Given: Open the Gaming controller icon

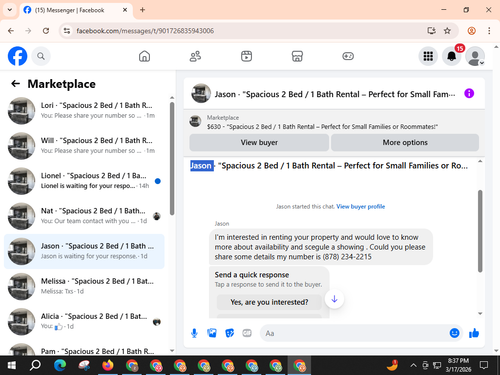Looking at the screenshot, I should click(348, 56).
